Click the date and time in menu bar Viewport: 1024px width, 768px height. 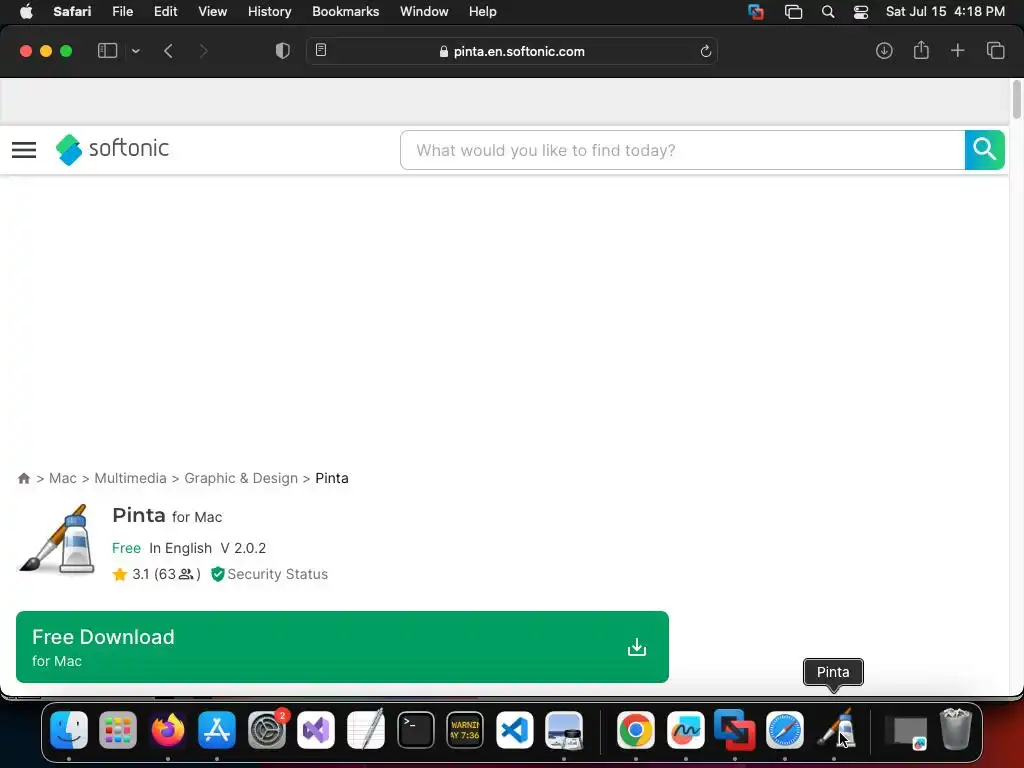tap(945, 12)
